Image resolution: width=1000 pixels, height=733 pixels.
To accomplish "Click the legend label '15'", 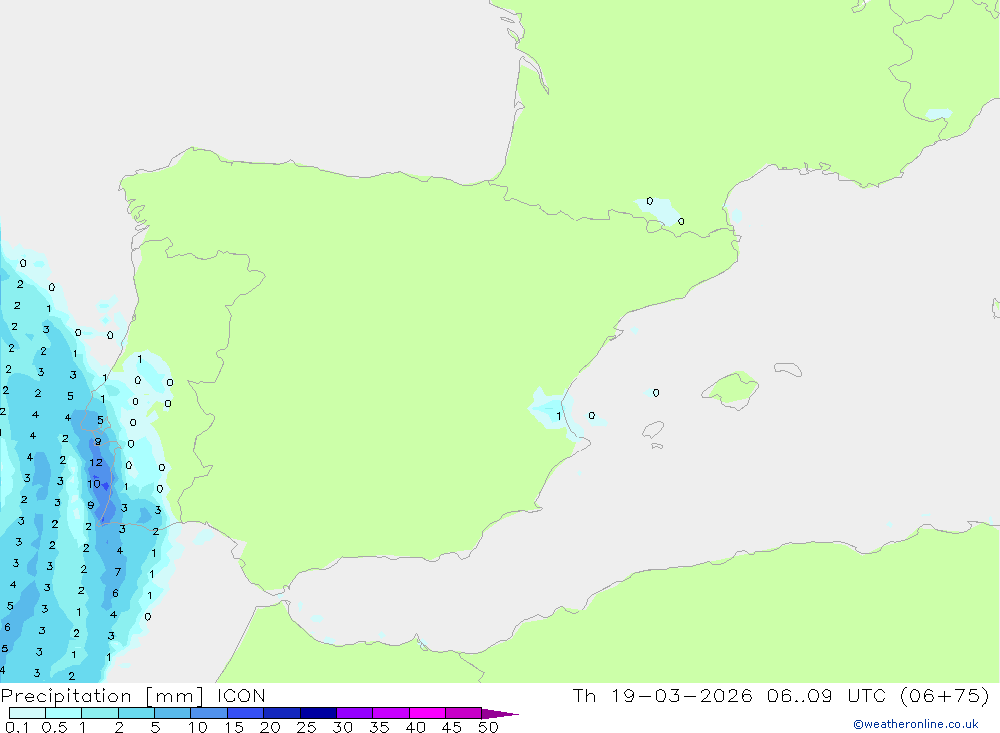I will click(233, 727).
